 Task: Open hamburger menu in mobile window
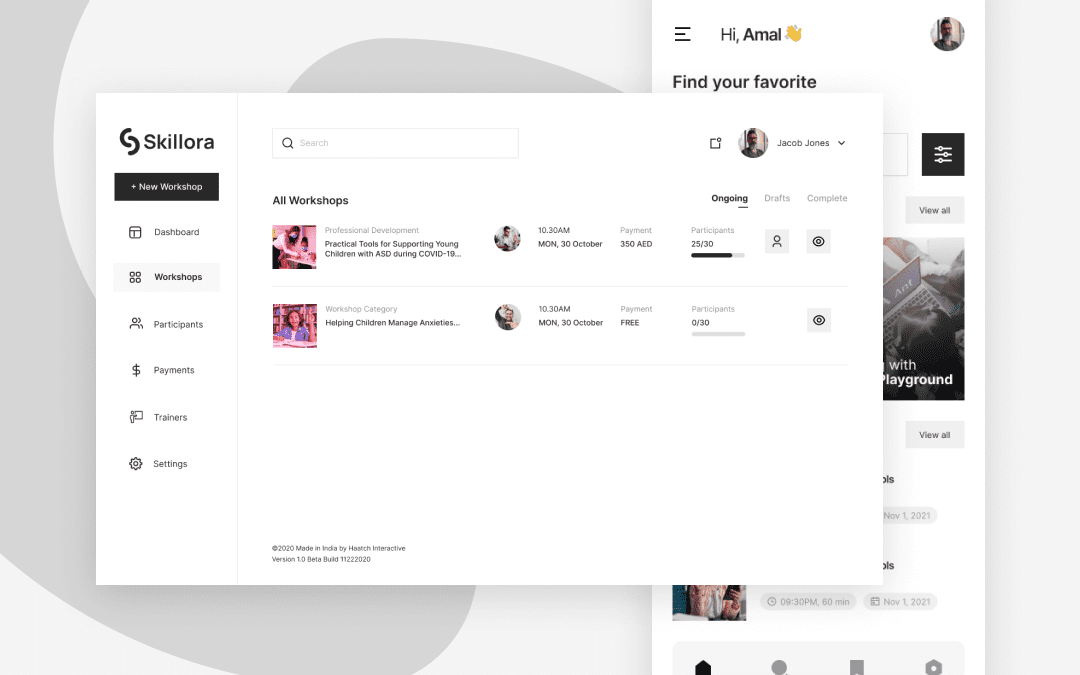[x=683, y=34]
